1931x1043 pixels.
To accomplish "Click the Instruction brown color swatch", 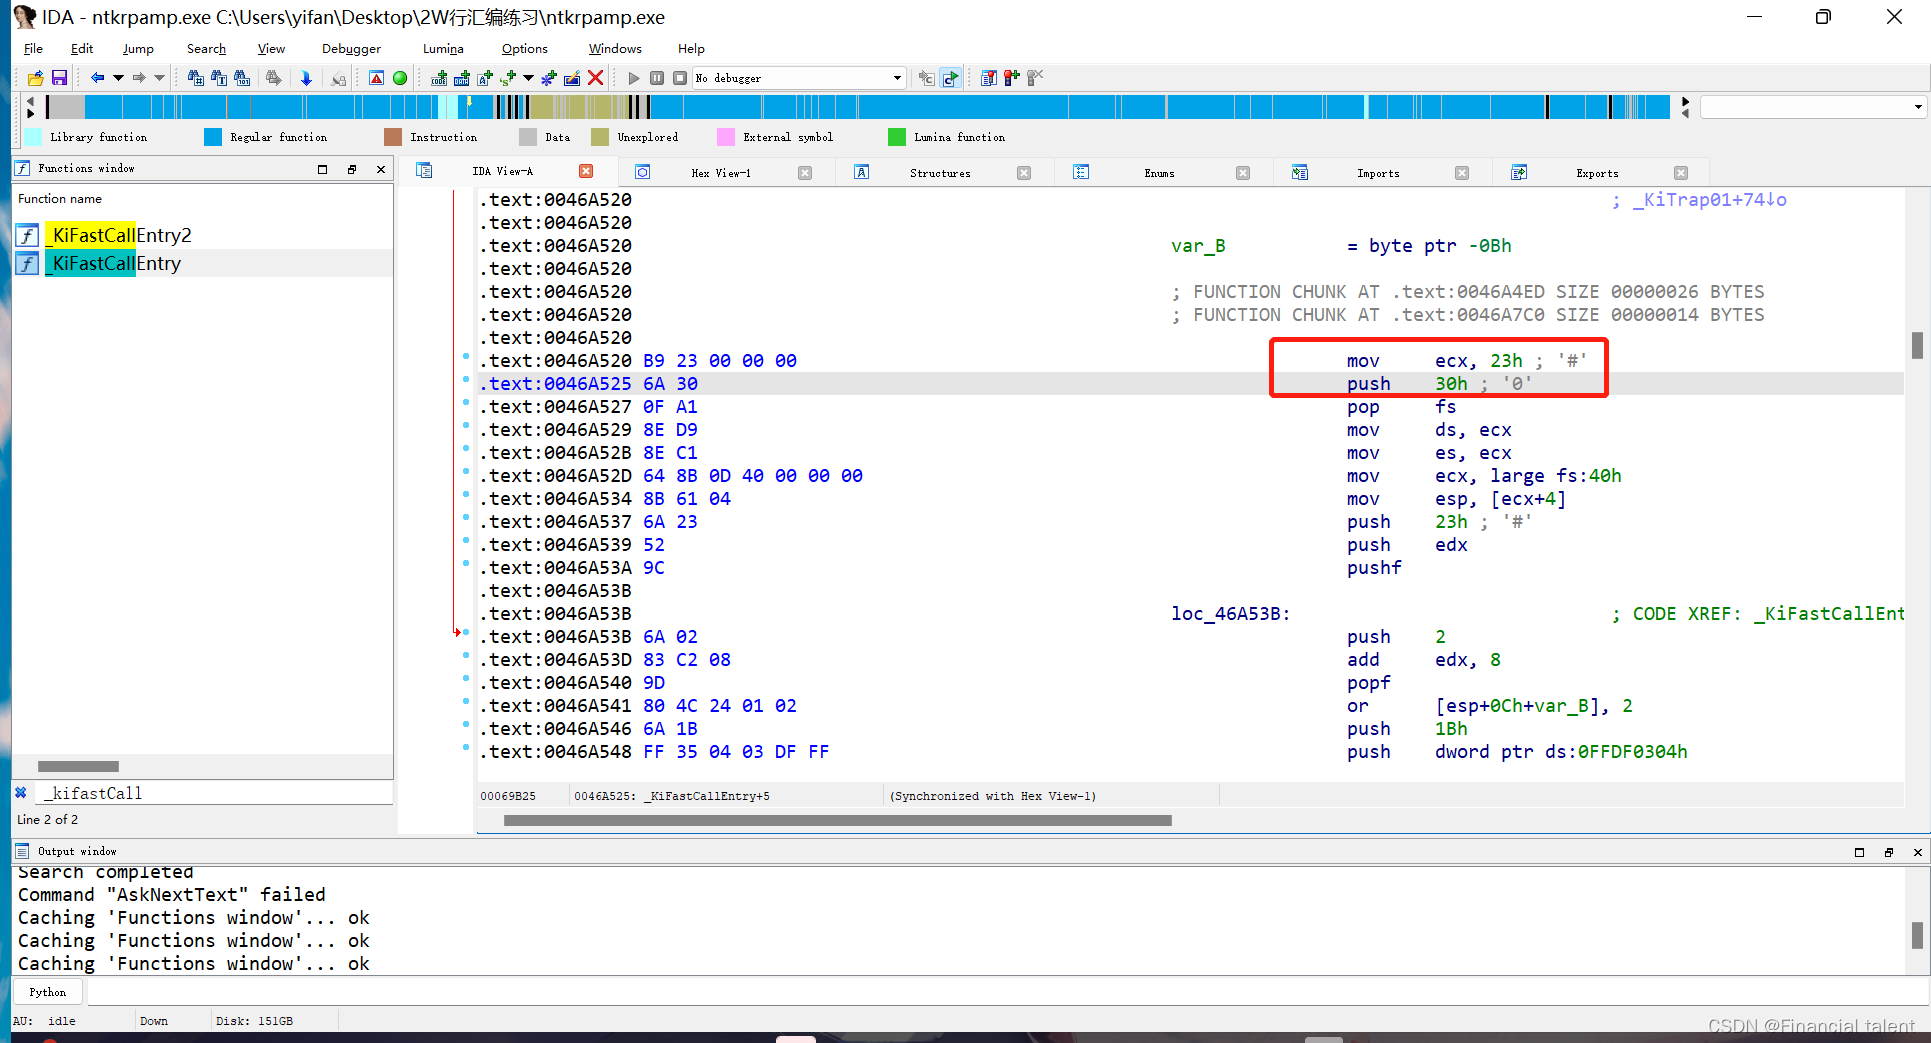I will 393,137.
